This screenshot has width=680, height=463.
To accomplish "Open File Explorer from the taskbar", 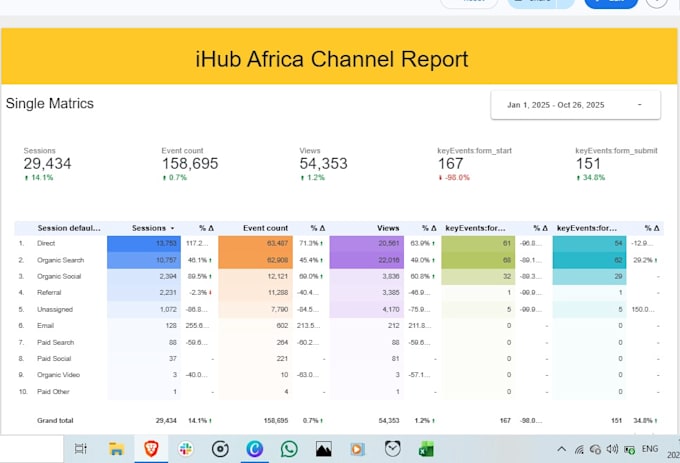I will 116,449.
